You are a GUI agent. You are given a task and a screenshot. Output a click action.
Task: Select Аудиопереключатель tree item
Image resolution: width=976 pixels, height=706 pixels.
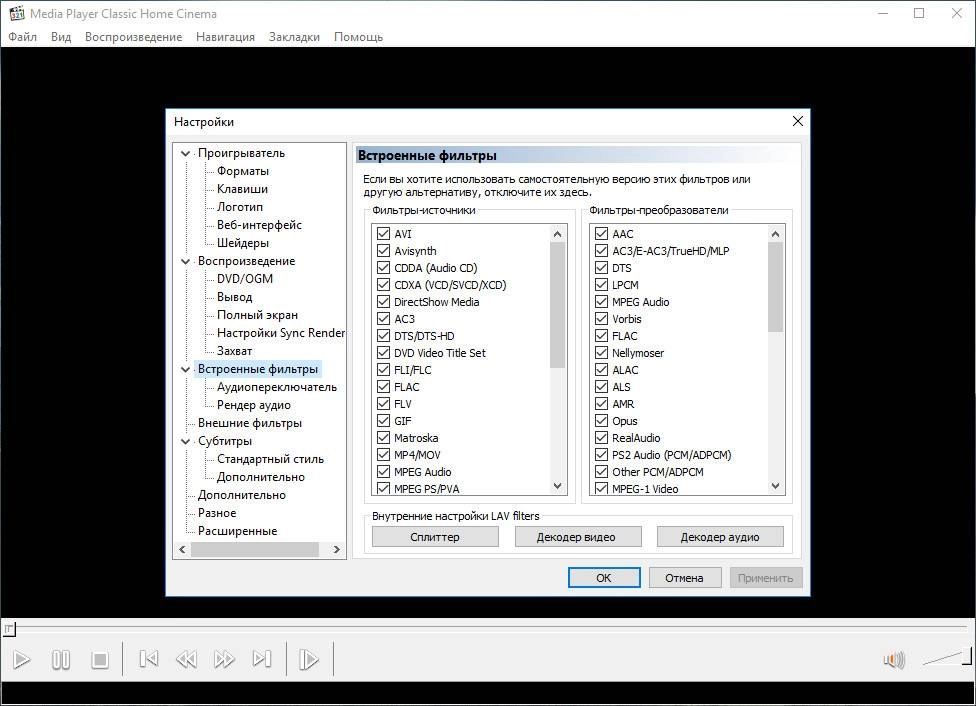[x=276, y=387]
